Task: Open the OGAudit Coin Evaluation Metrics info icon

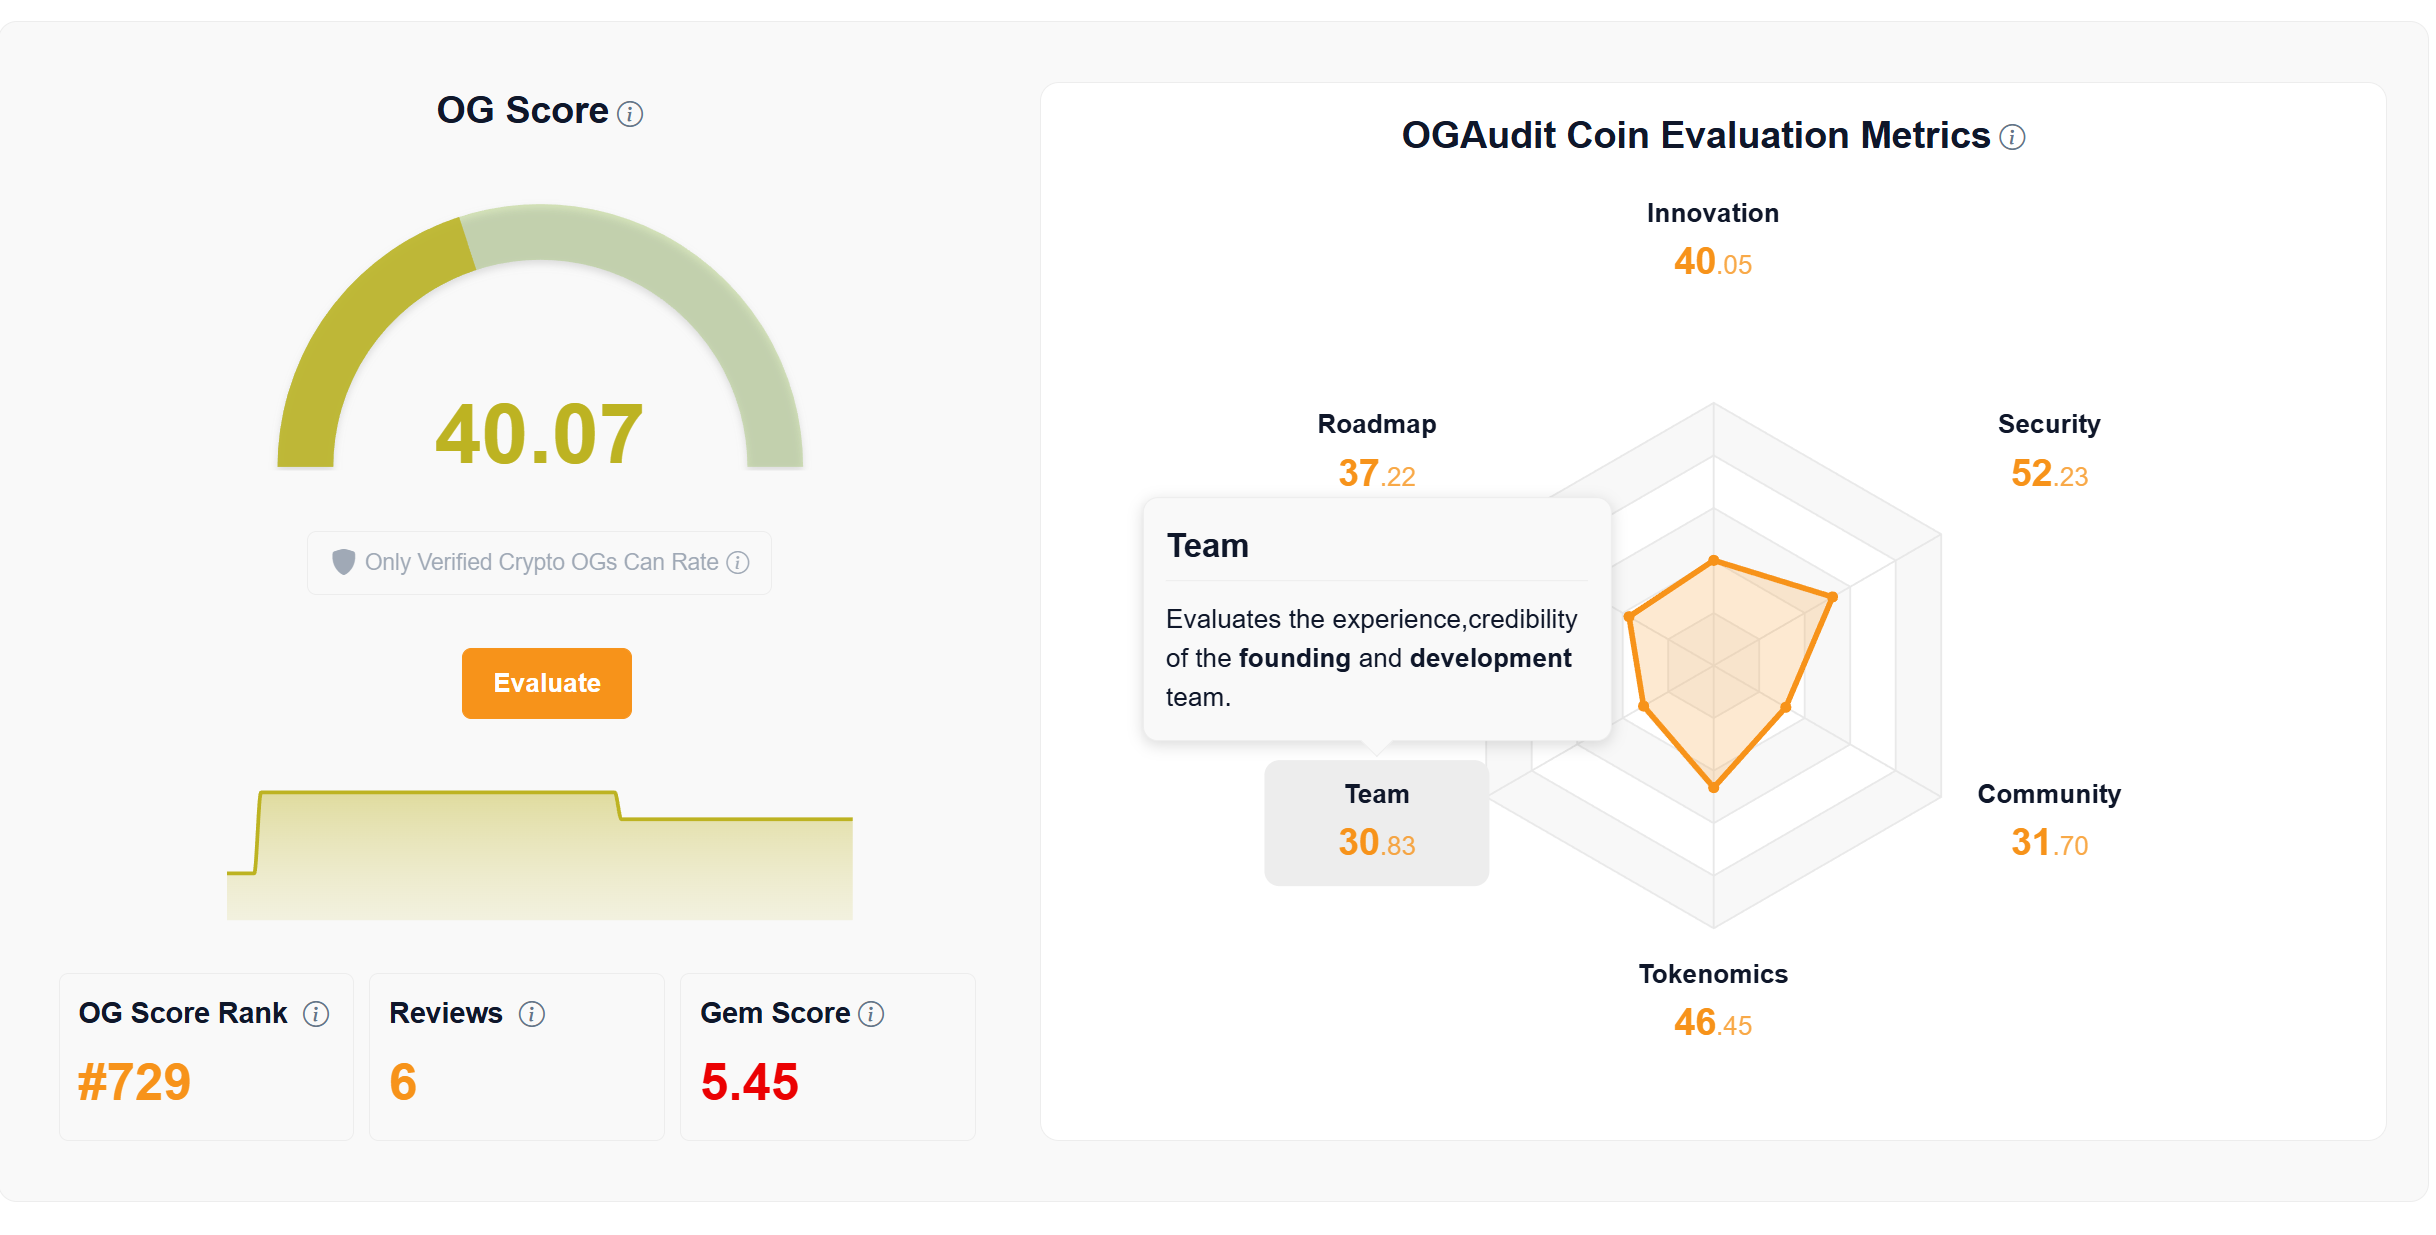Action: point(2010,137)
